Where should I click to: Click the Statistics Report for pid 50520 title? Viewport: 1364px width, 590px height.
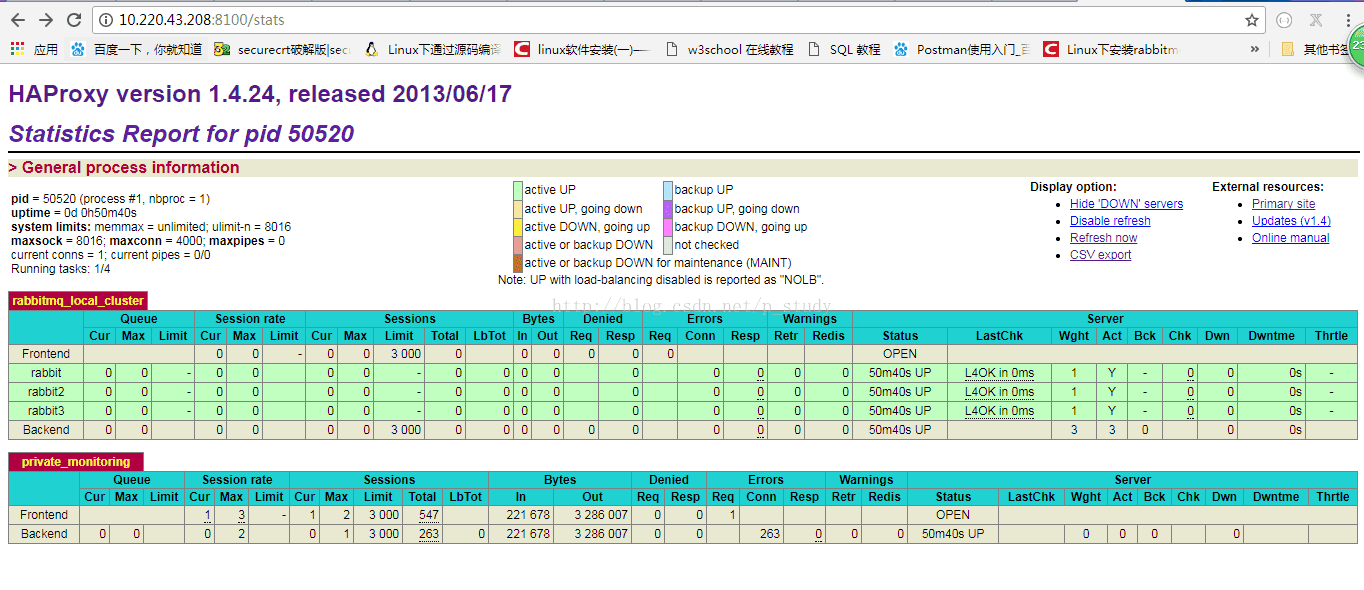181,134
